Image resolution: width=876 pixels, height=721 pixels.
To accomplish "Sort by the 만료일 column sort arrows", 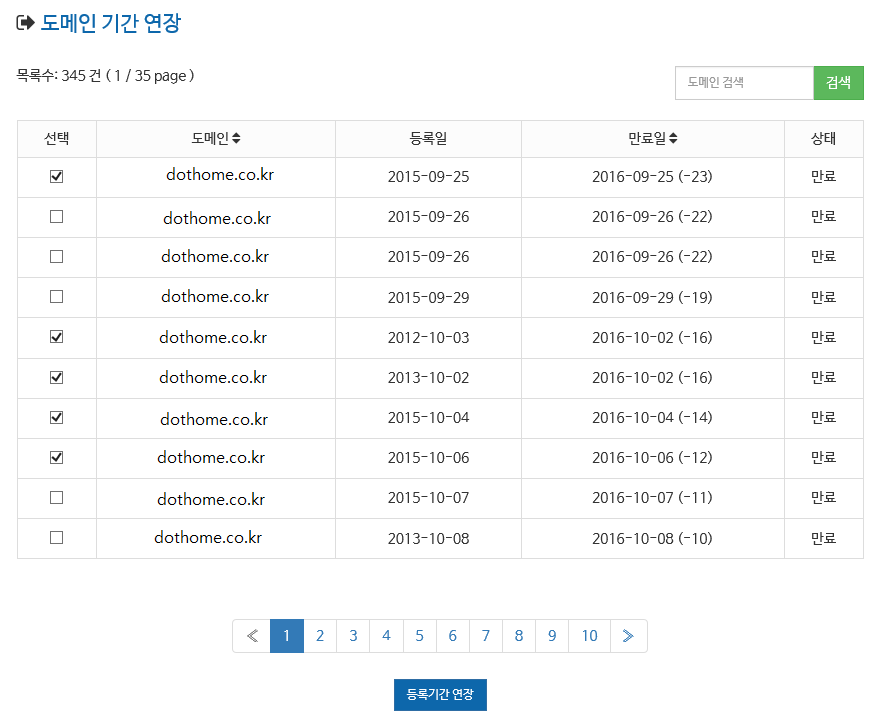I will pyautogui.click(x=673, y=138).
